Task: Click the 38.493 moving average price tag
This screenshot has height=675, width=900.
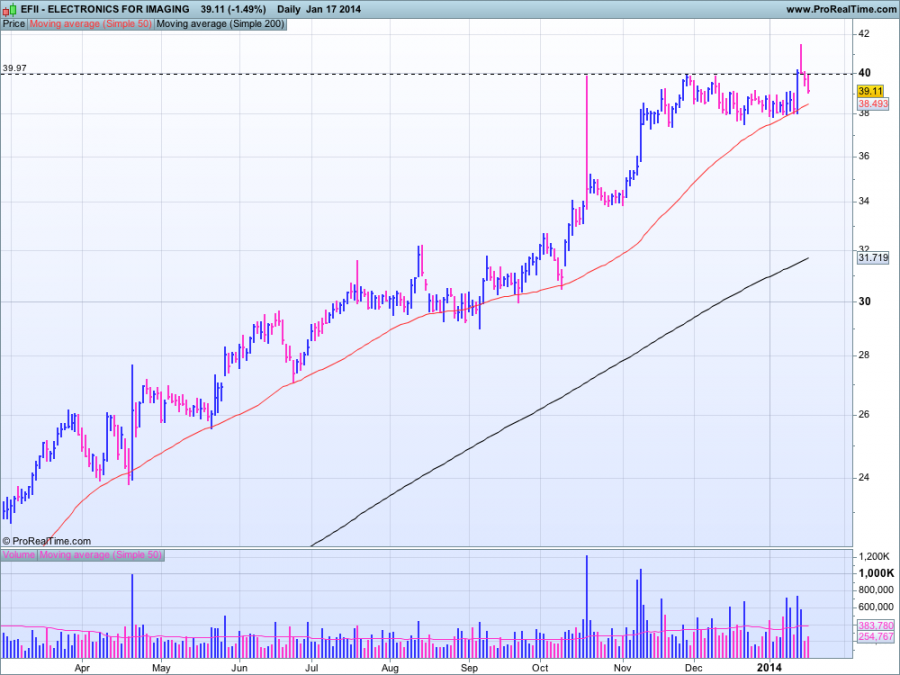Action: click(x=873, y=104)
